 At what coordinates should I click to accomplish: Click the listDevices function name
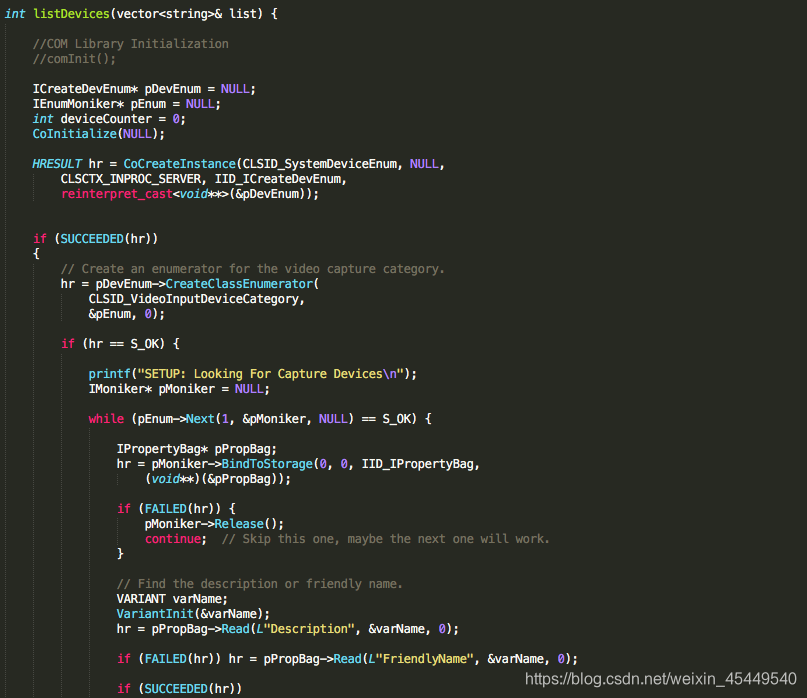click(x=71, y=14)
